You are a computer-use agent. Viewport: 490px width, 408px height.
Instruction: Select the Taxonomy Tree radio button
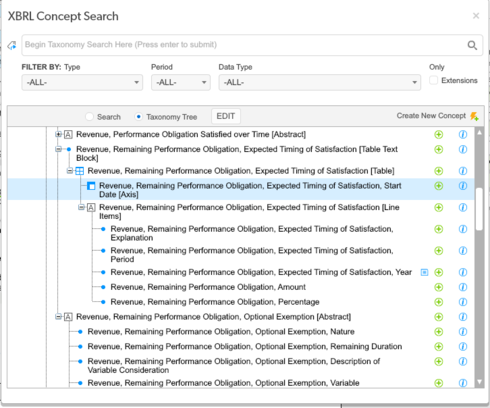tap(138, 117)
